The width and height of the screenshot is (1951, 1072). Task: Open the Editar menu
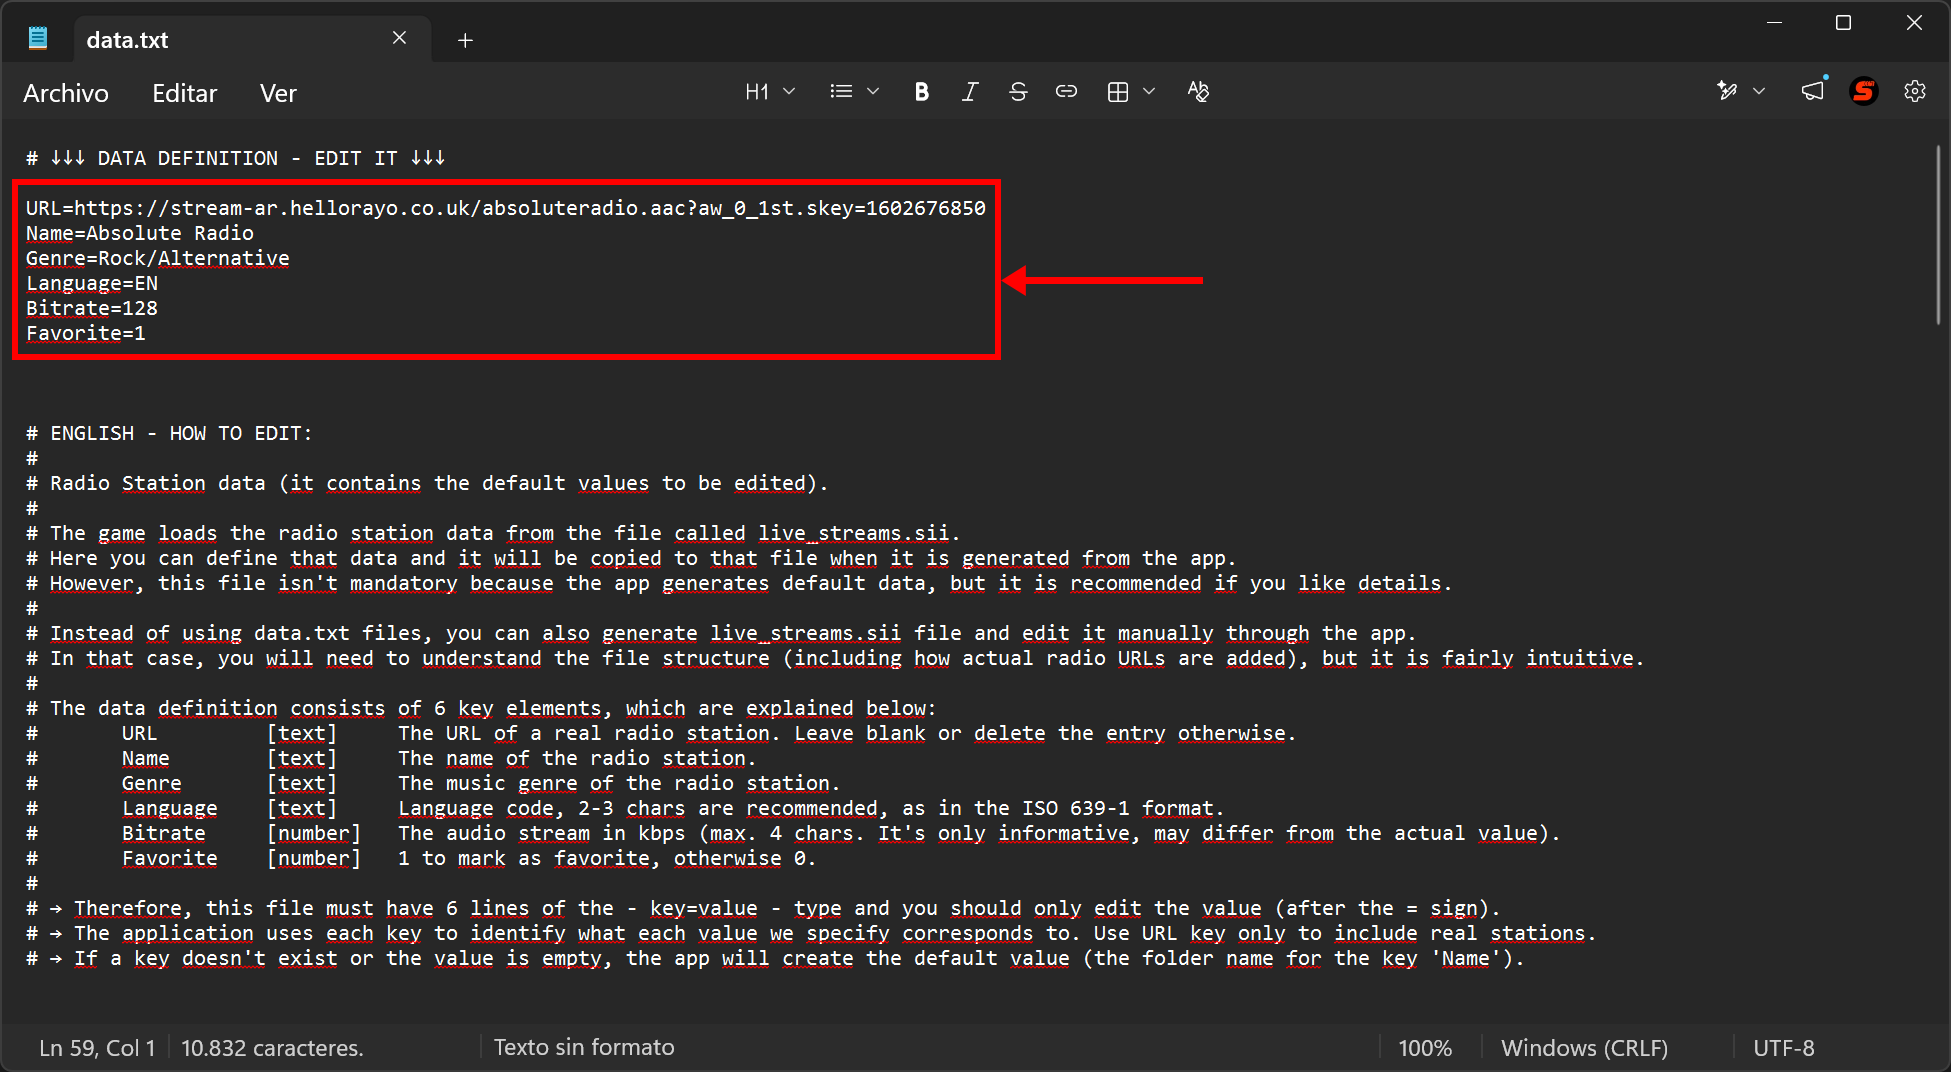184,93
